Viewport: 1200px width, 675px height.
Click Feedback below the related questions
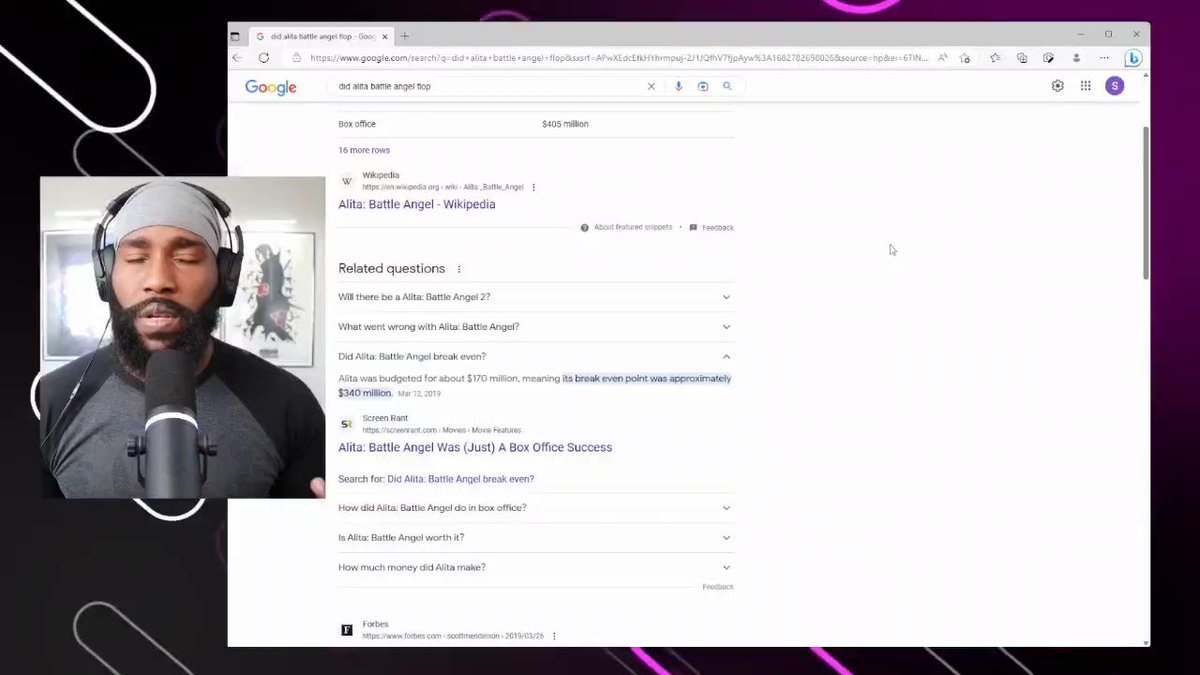(718, 587)
